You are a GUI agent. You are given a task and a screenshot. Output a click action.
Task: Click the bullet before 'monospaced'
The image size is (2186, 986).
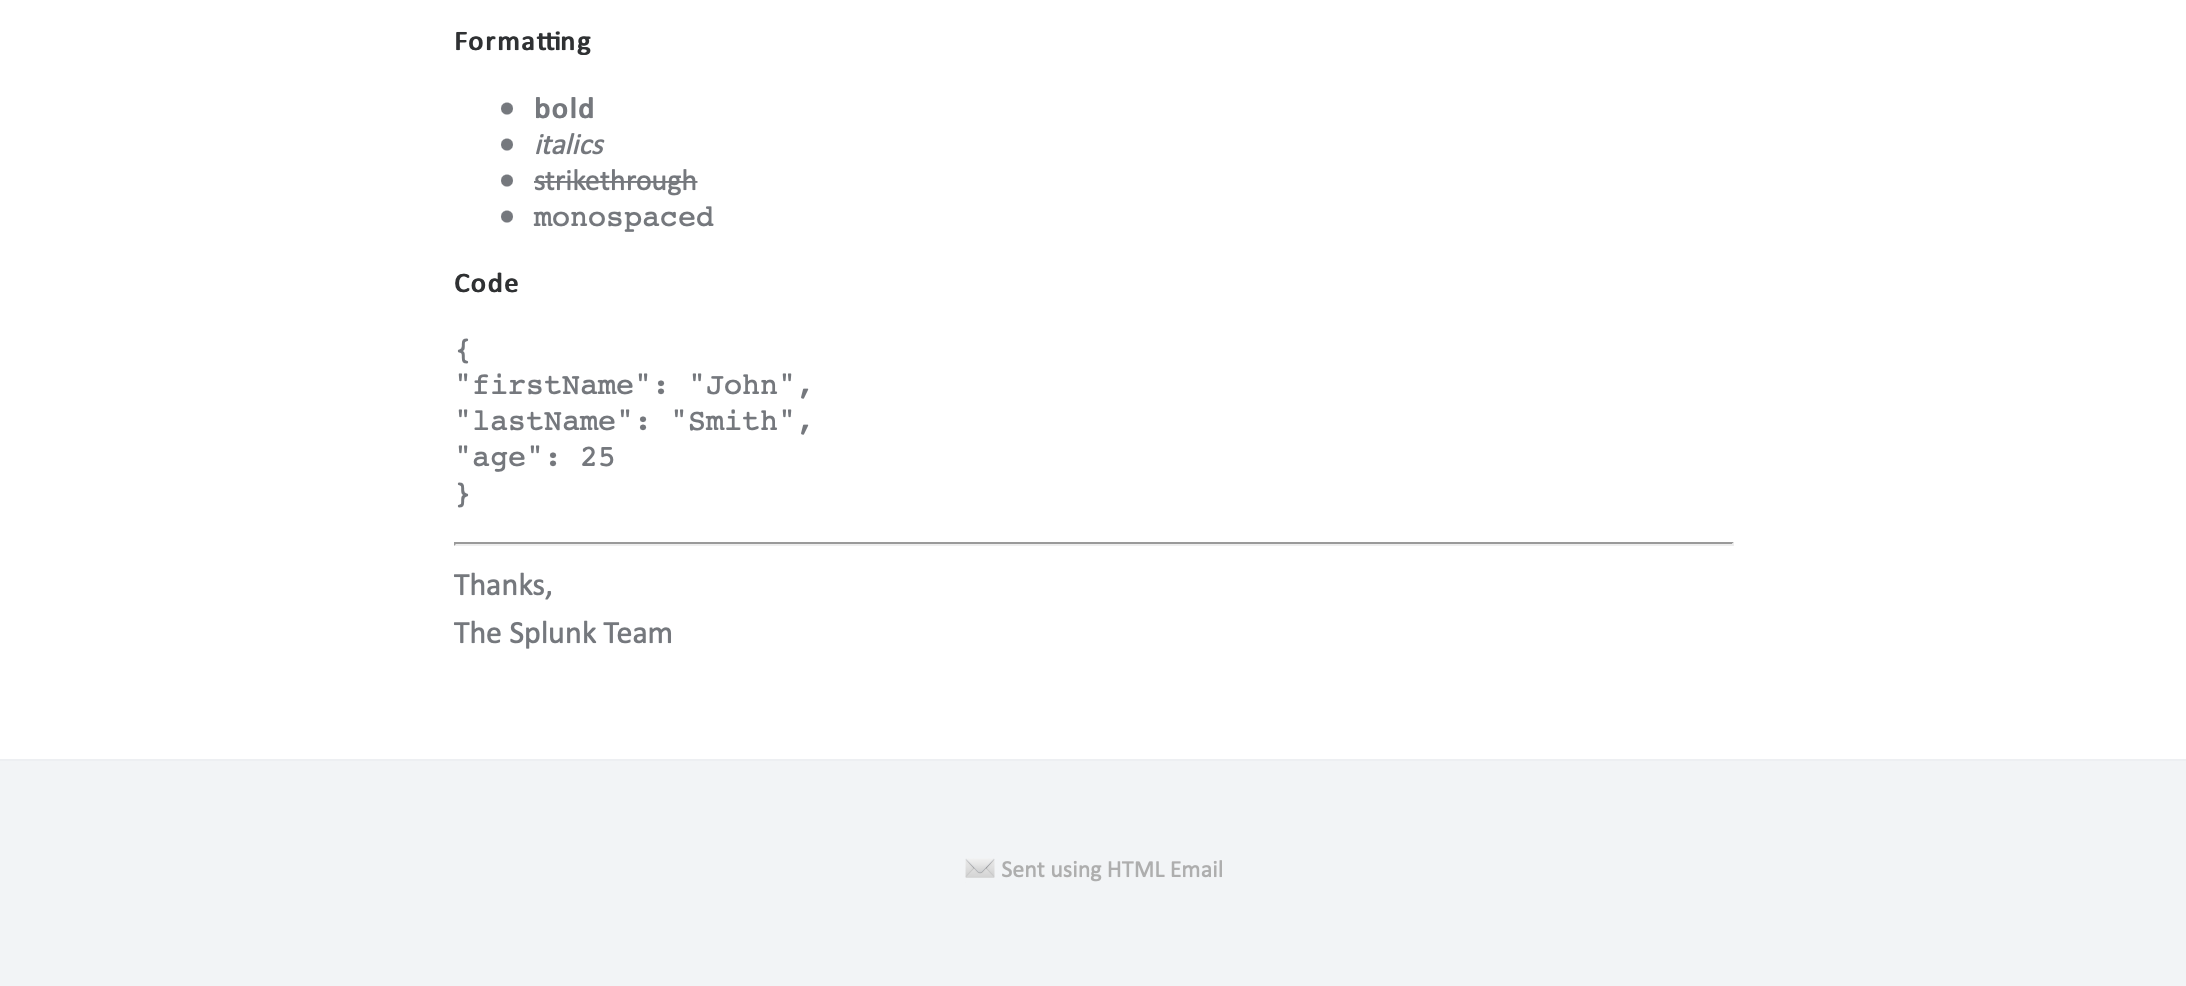507,217
